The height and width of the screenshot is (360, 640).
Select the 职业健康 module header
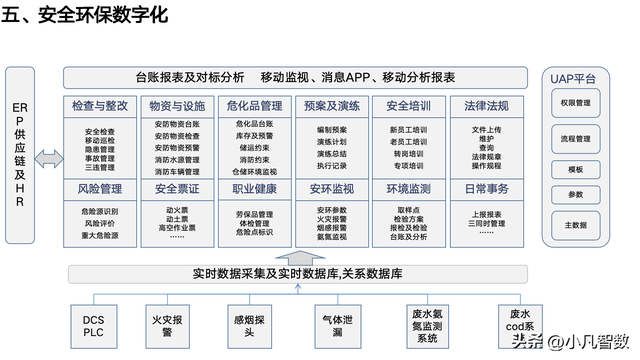tap(255, 189)
